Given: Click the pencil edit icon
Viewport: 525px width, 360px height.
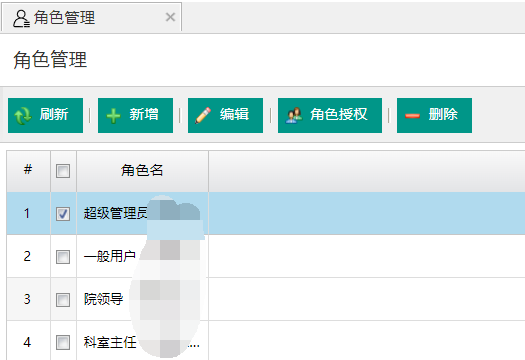Looking at the screenshot, I should pos(203,116).
